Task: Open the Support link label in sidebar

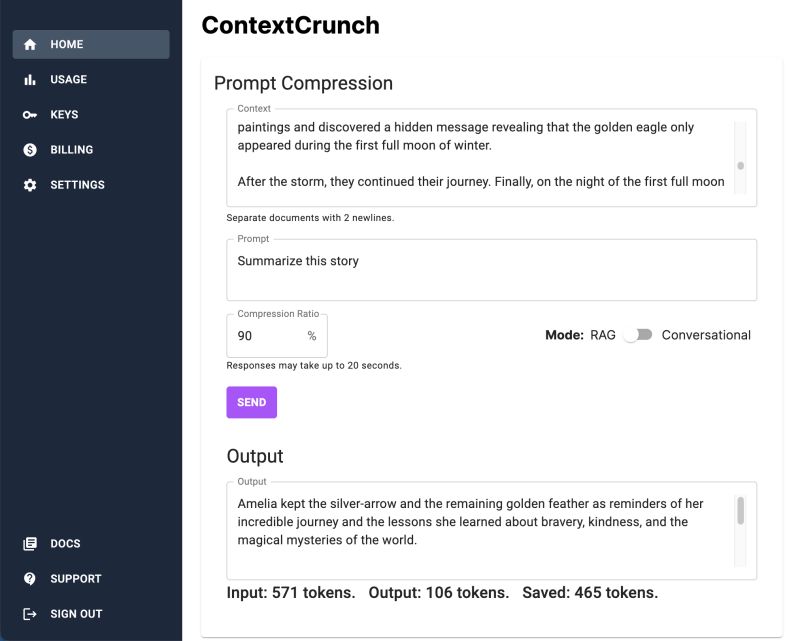Action: pyautogui.click(x=76, y=579)
